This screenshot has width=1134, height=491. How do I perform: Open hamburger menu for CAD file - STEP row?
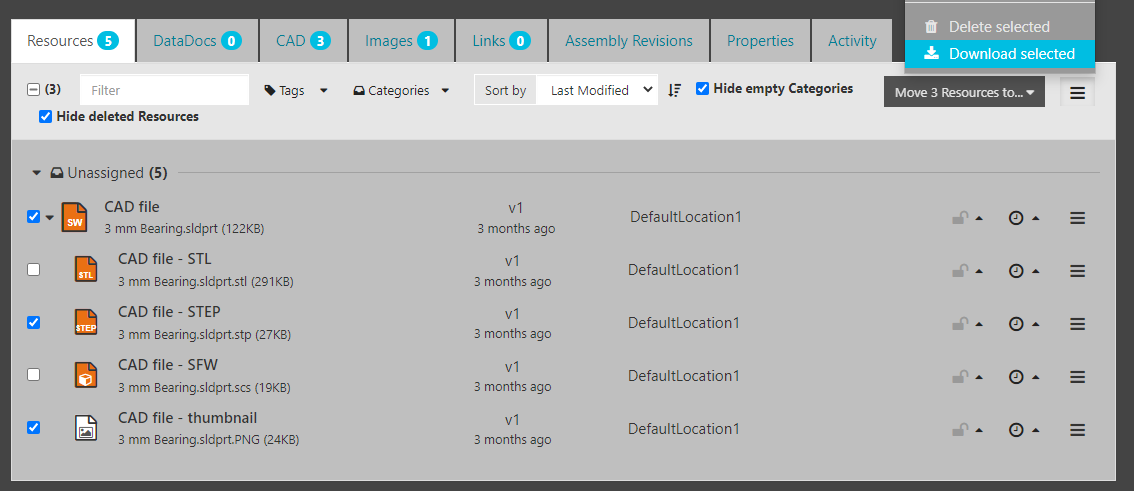point(1077,324)
